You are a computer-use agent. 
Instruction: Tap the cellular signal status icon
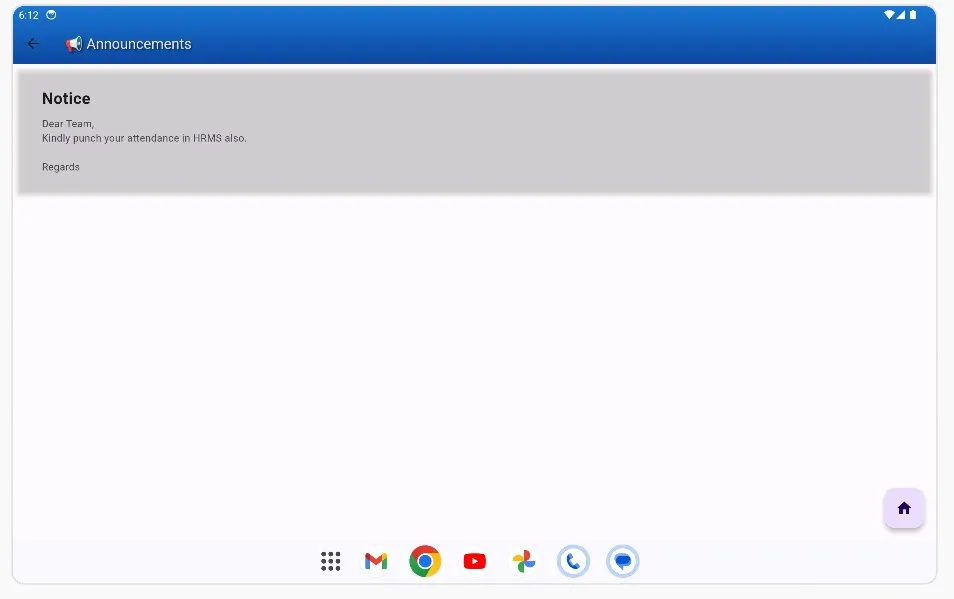pyautogui.click(x=900, y=15)
